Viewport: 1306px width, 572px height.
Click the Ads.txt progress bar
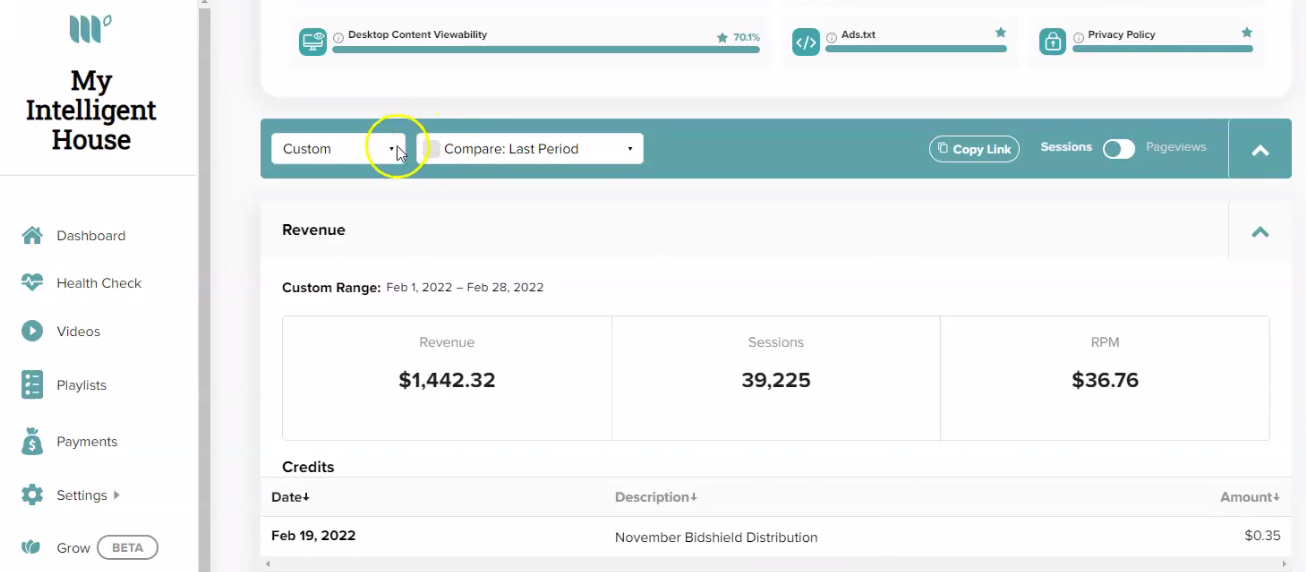coord(916,49)
